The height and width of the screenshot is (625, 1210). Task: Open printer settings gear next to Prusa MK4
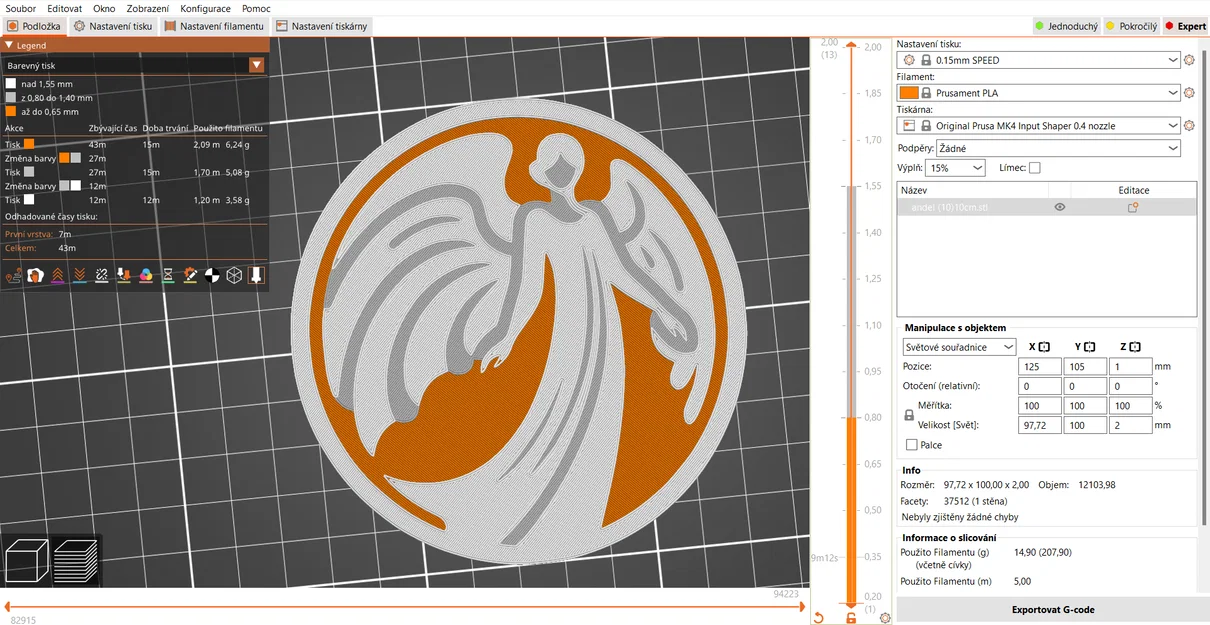[1189, 126]
